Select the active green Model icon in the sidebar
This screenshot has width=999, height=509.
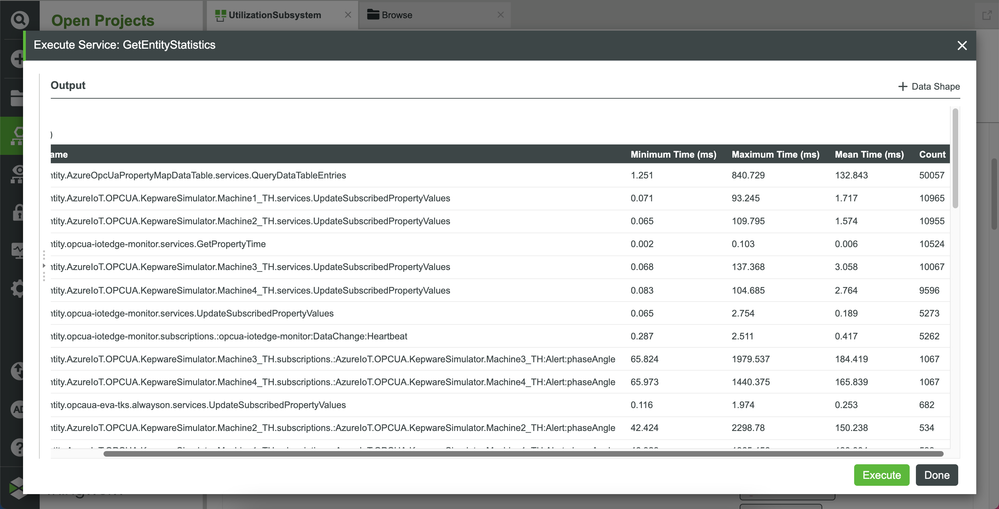17,136
